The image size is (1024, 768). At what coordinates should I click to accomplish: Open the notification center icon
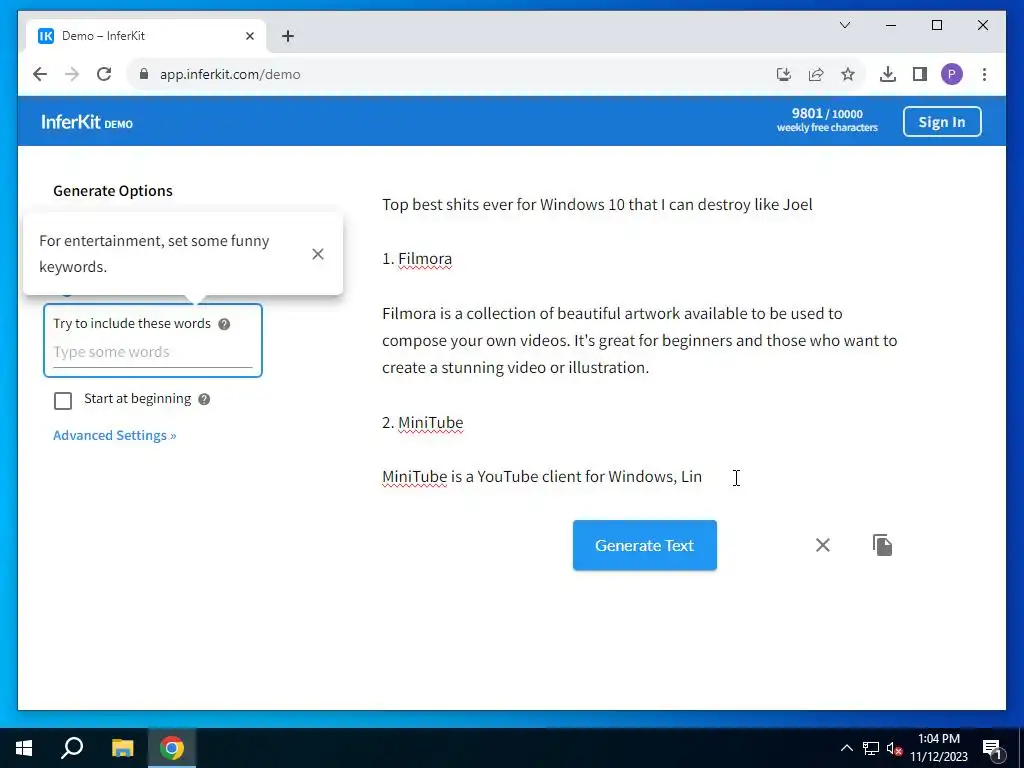pyautogui.click(x=992, y=749)
